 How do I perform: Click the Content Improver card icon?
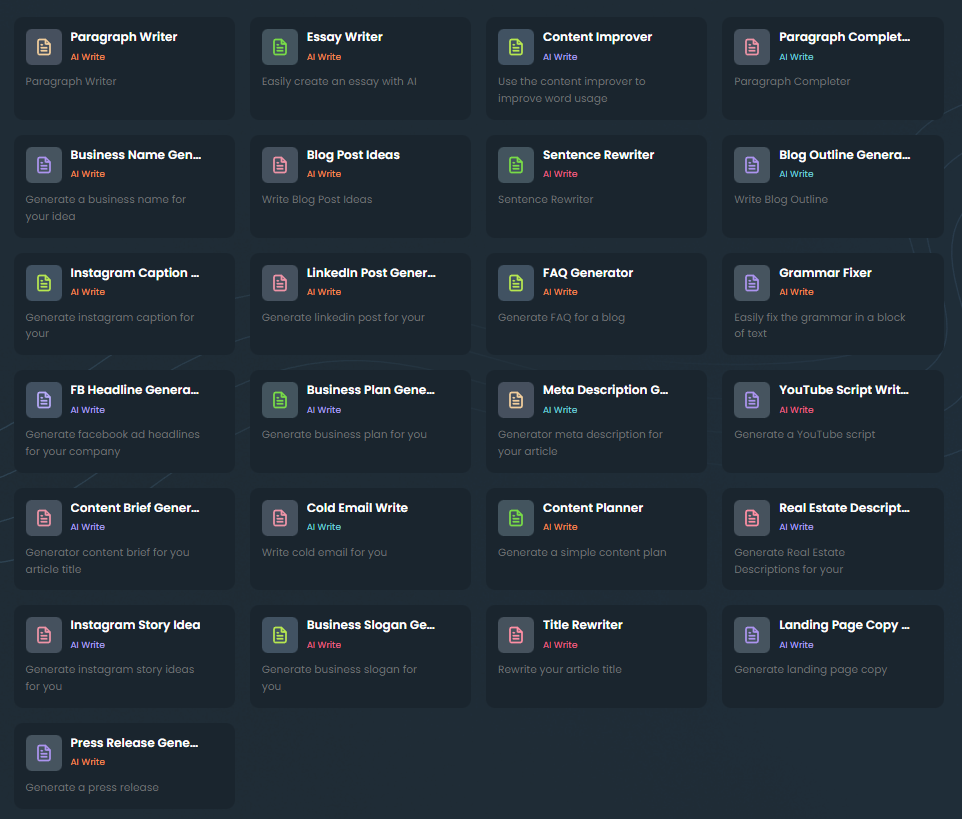tap(516, 47)
